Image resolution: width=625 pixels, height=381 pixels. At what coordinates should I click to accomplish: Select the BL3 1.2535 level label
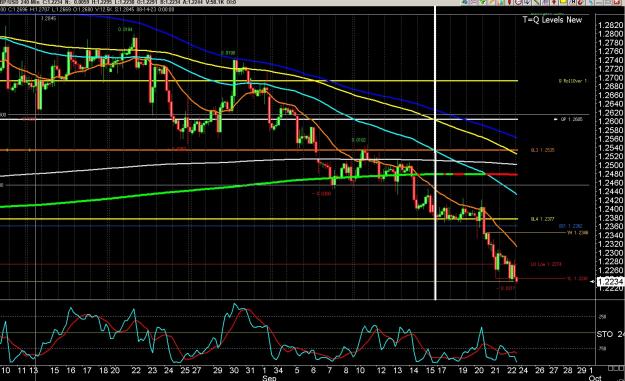(x=542, y=150)
